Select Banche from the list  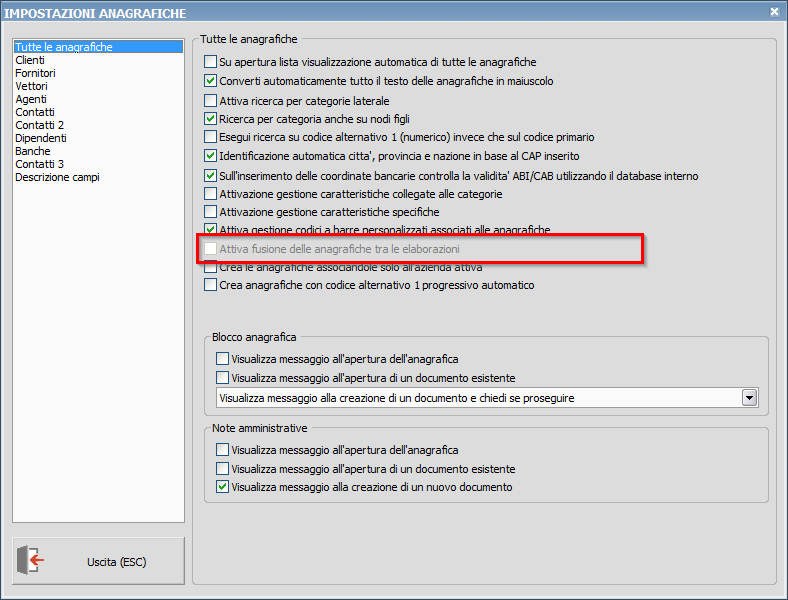pos(33,151)
